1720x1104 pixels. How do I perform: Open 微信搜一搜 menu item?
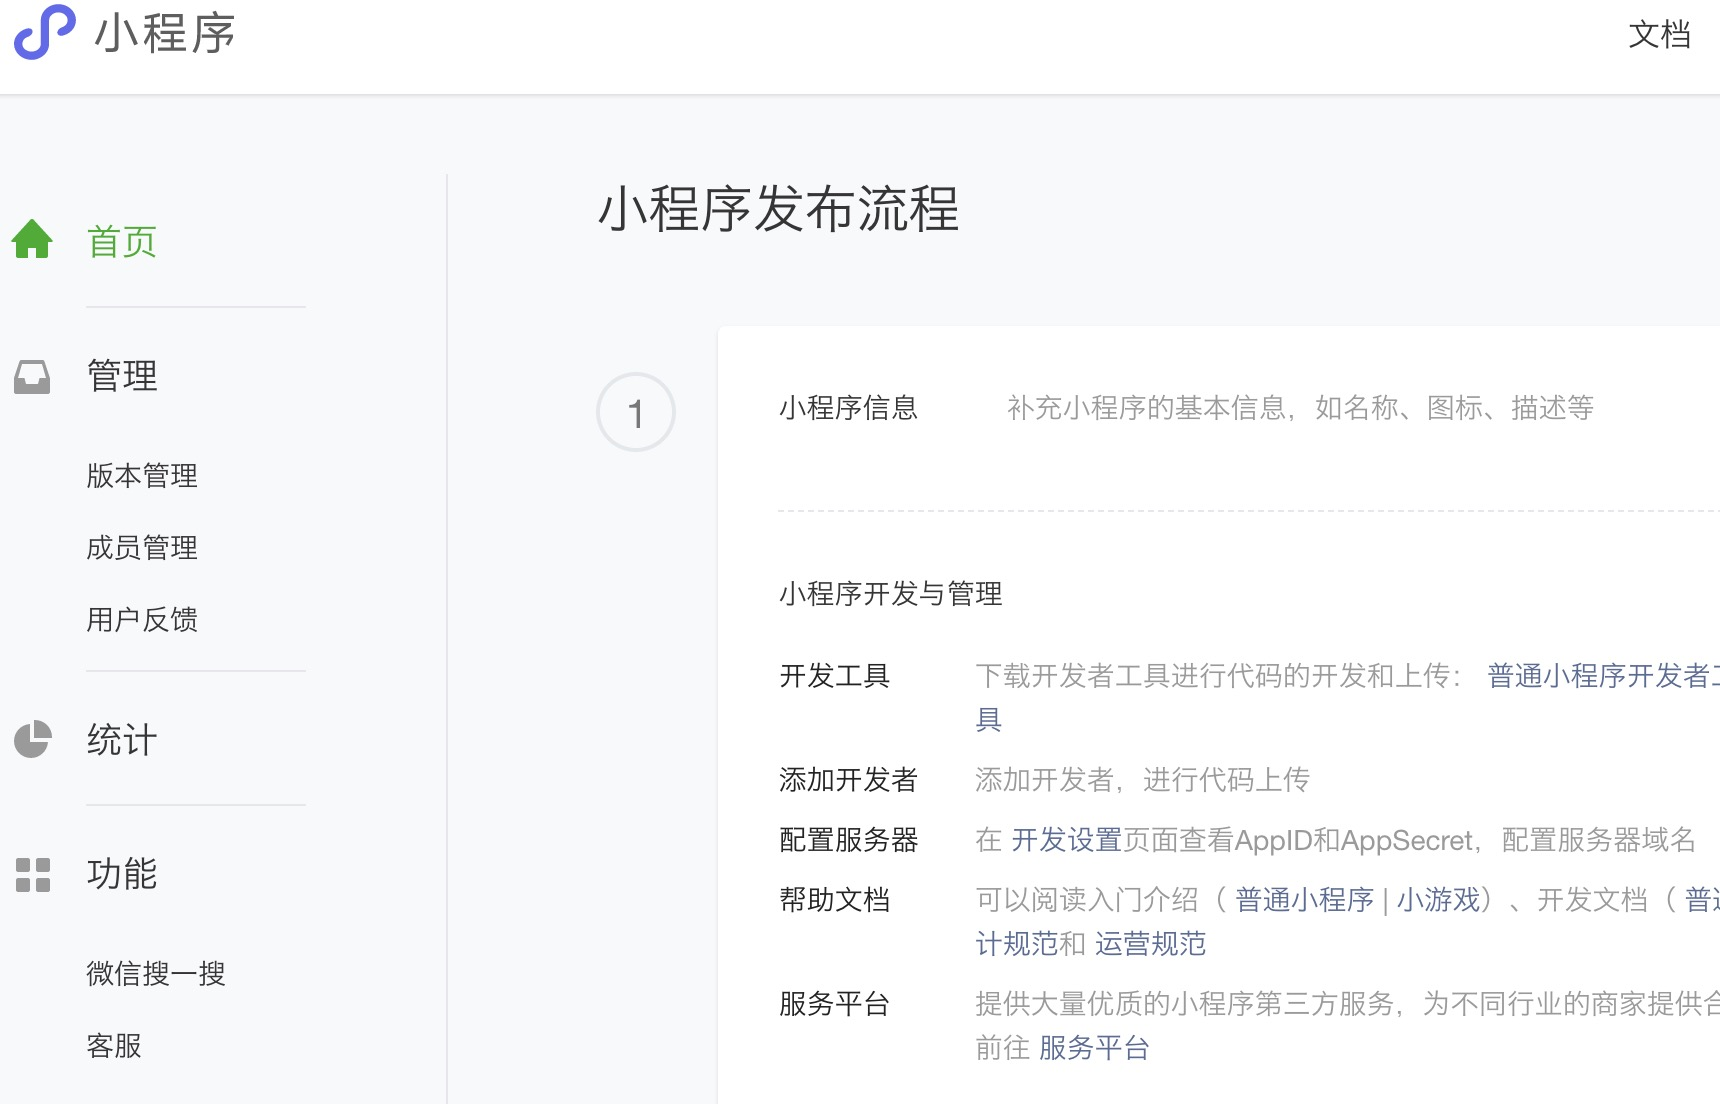pos(156,973)
